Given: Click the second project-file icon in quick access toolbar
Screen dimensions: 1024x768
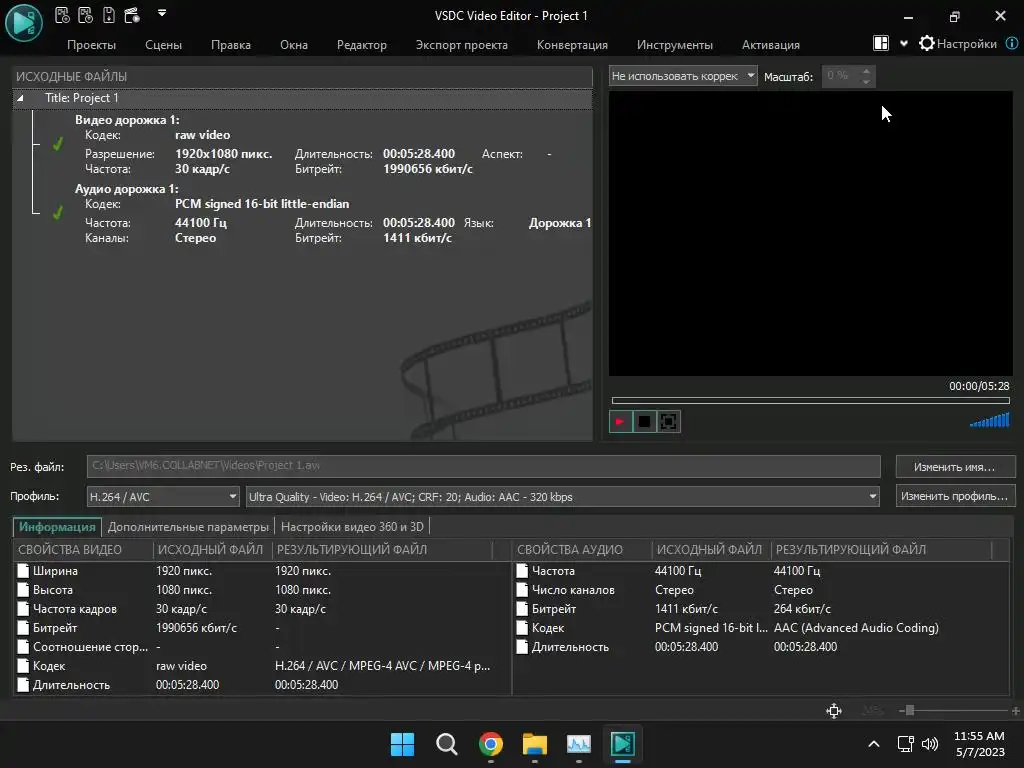Looking at the screenshot, I should (86, 15).
